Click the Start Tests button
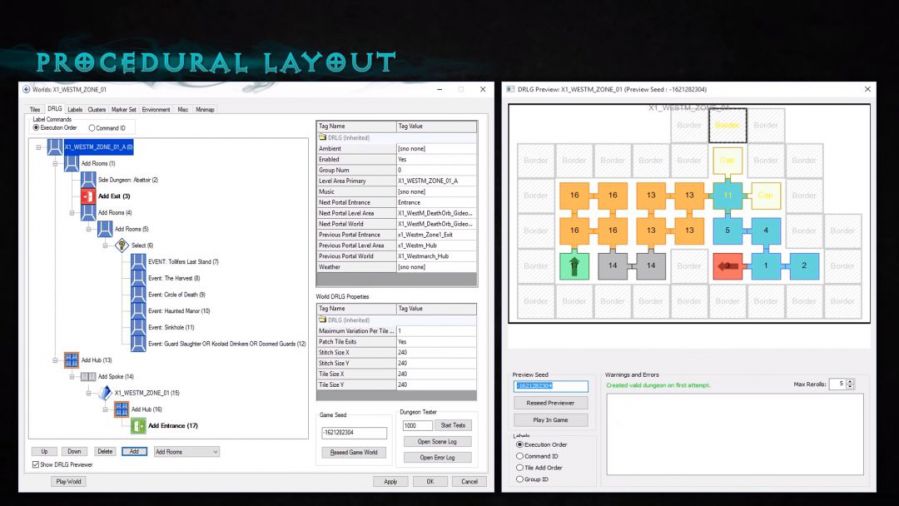The width and height of the screenshot is (899, 506). (x=453, y=425)
